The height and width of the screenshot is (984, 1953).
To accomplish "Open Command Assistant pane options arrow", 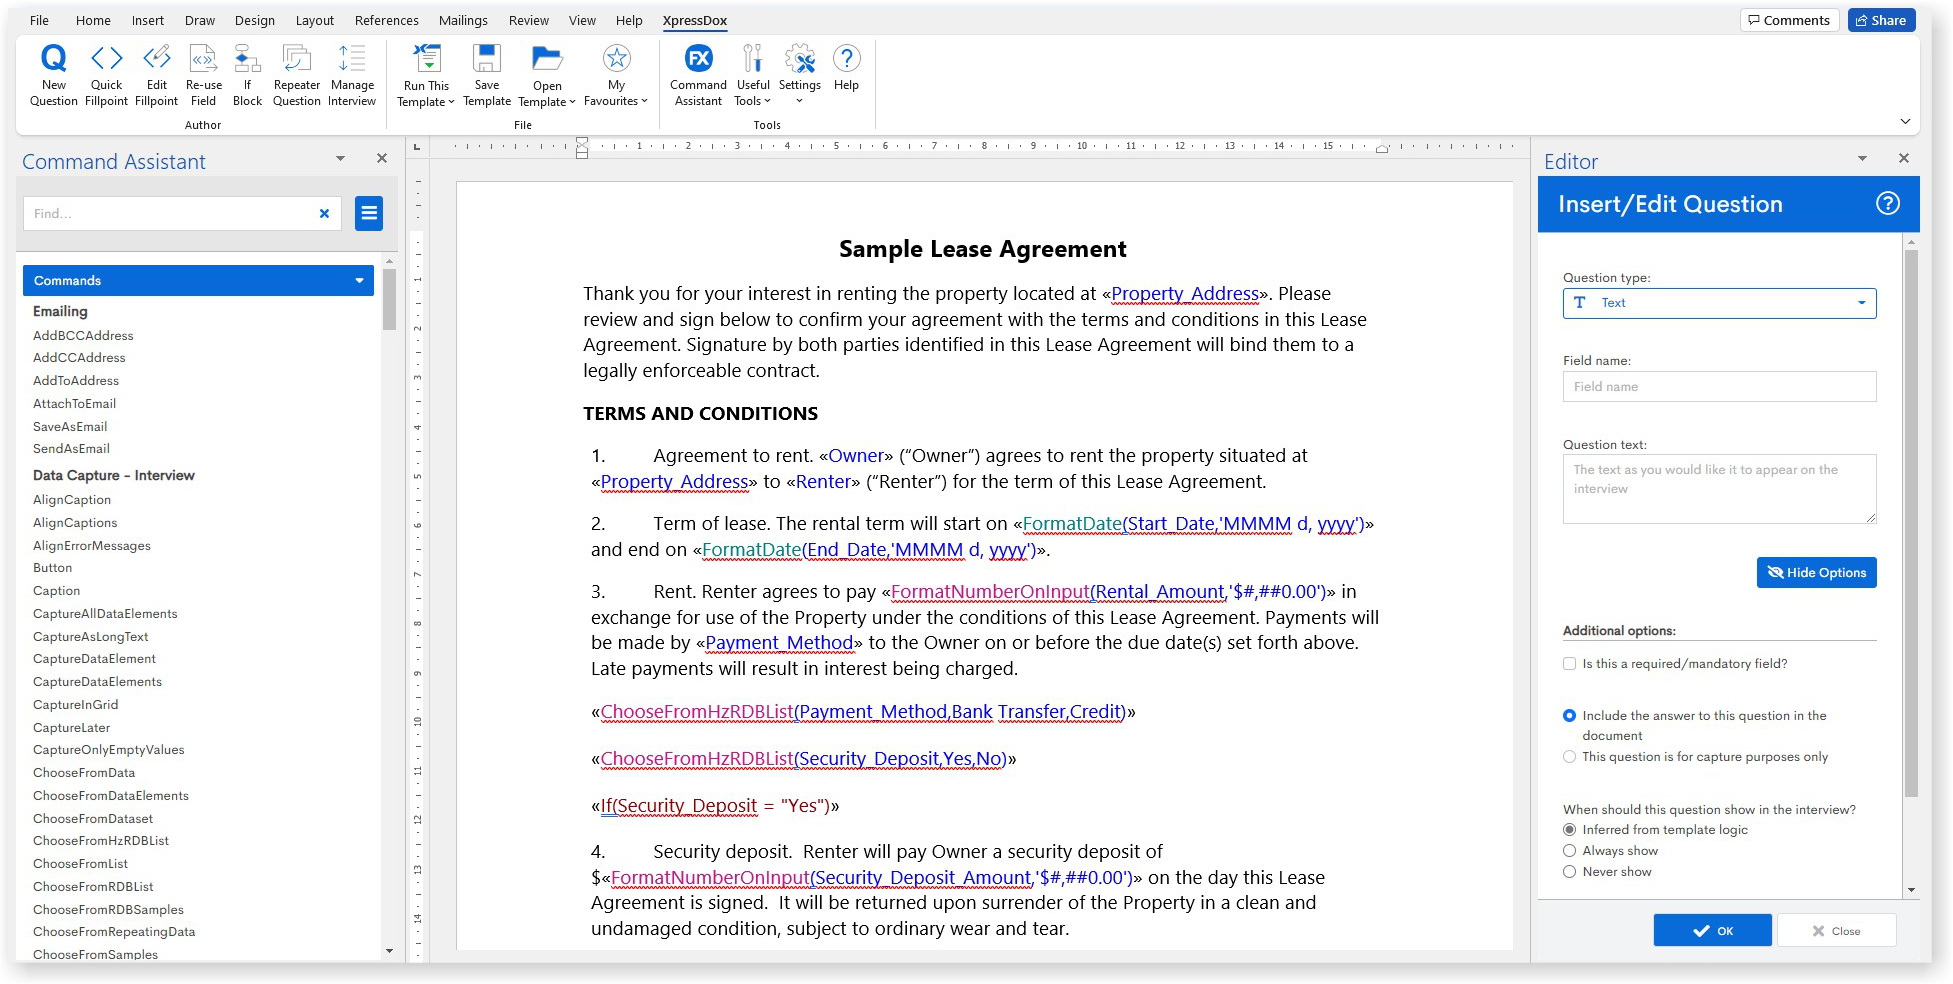I will 340,158.
